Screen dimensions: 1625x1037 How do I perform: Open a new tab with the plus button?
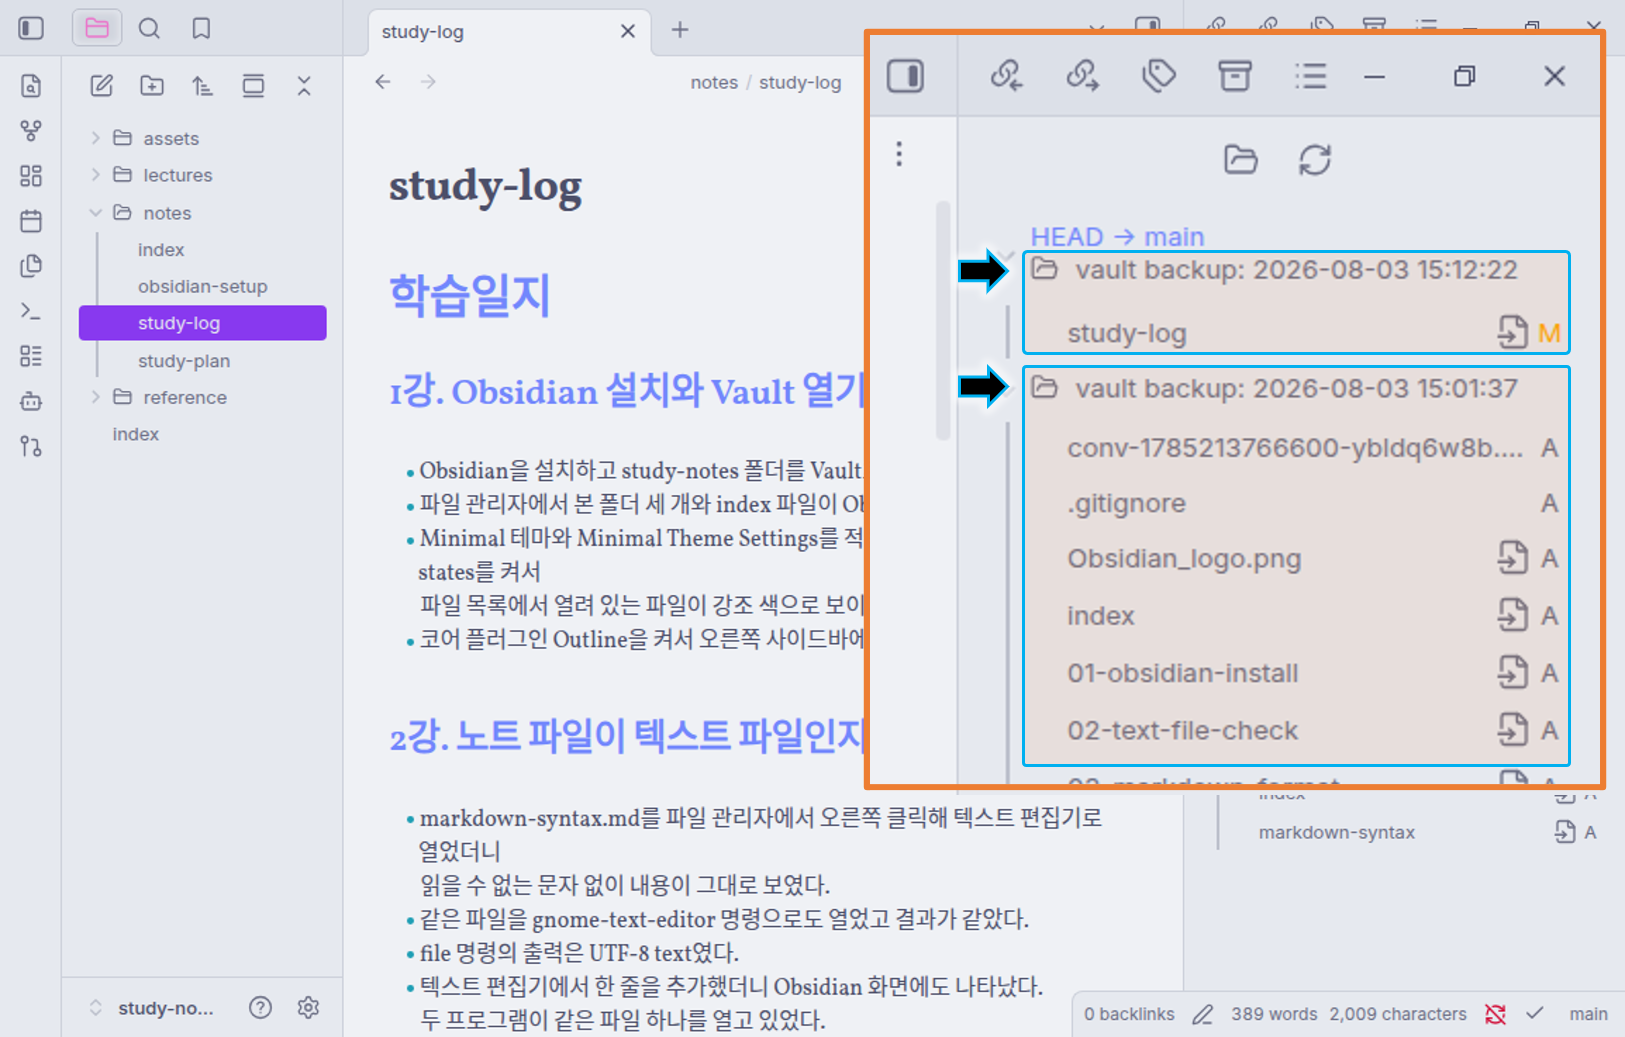[680, 30]
